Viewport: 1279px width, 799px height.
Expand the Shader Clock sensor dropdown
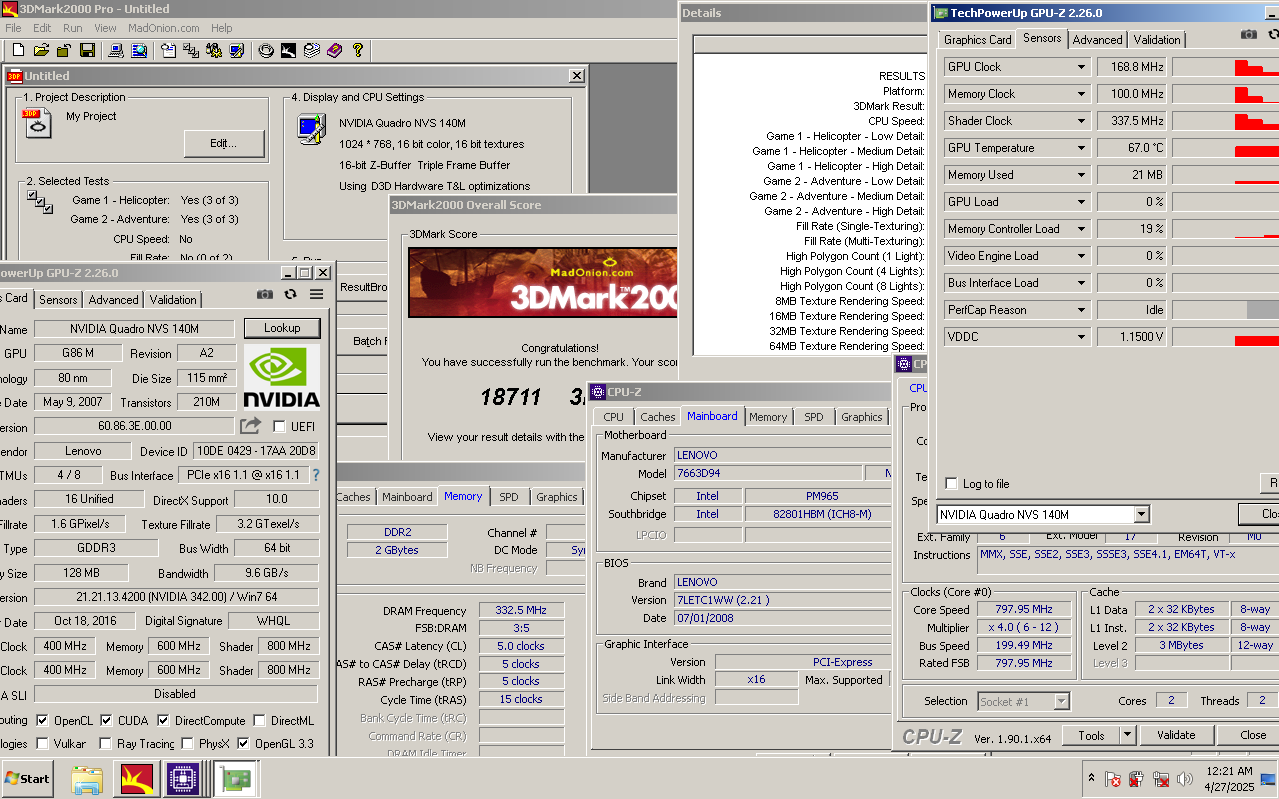click(x=1081, y=121)
